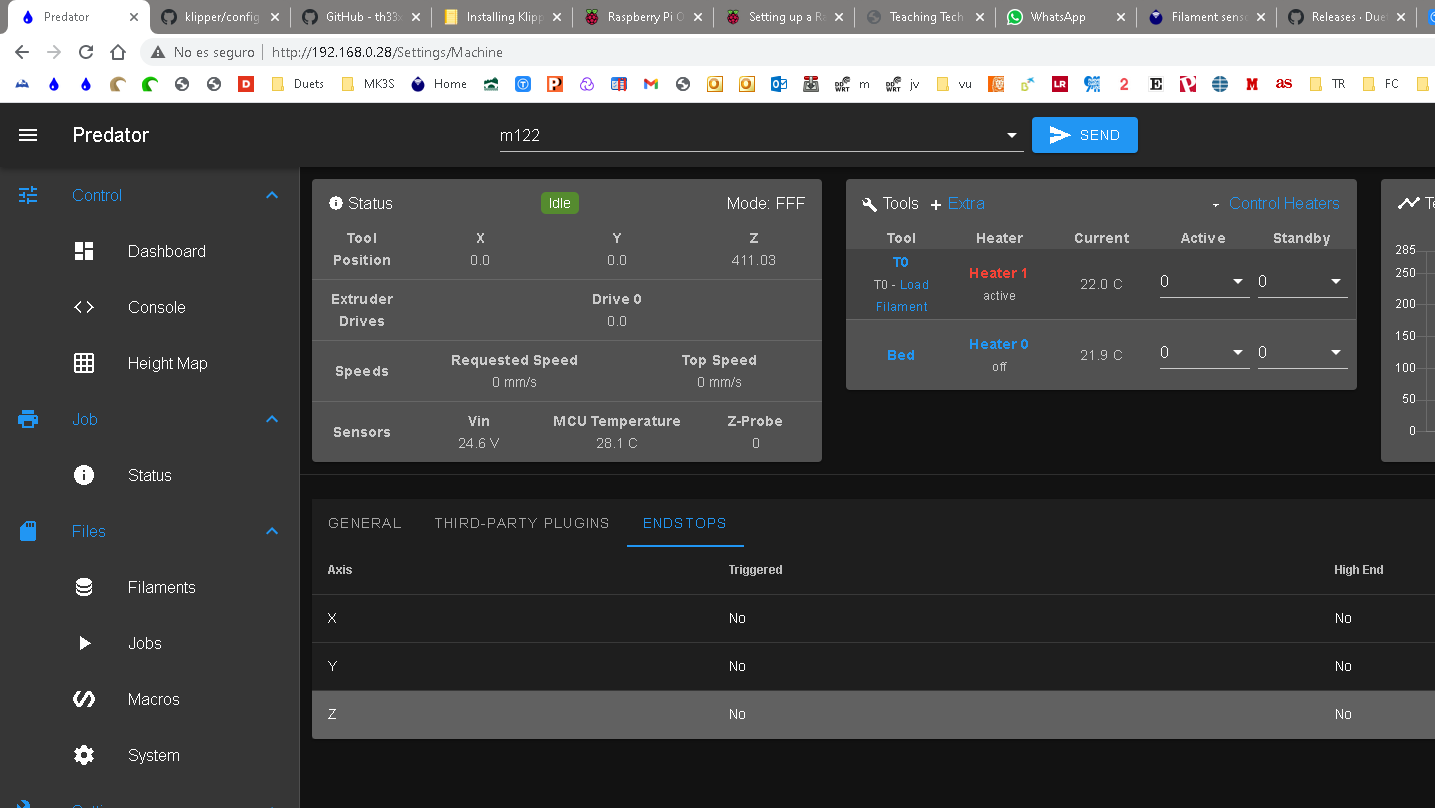Click the Control sliders icon

point(28,195)
